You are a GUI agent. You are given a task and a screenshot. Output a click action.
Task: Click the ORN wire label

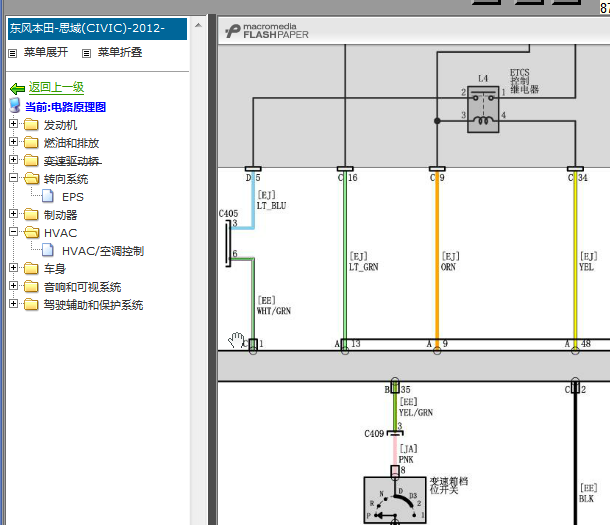[448, 267]
